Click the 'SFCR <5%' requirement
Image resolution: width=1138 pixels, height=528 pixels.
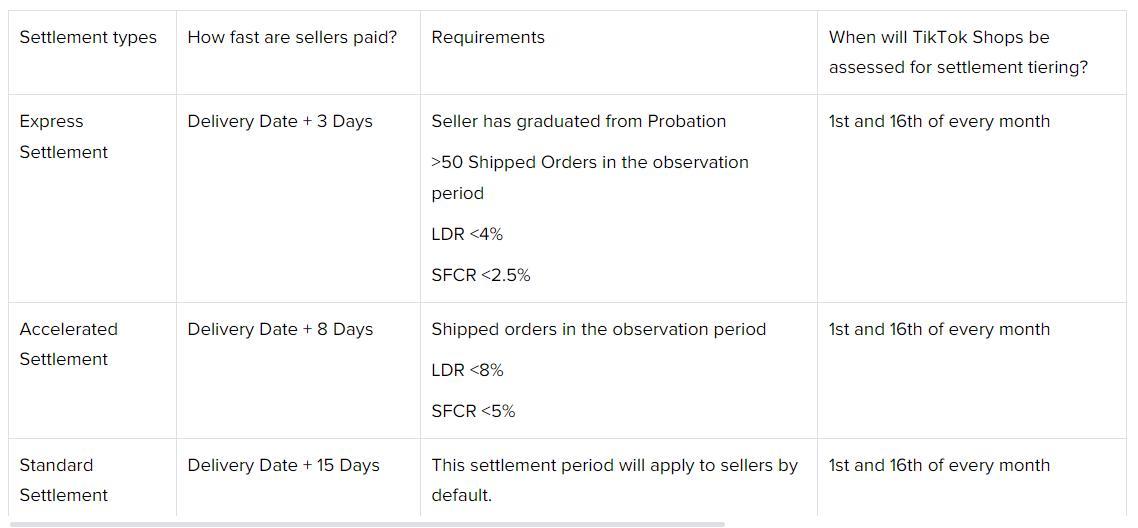pos(473,411)
